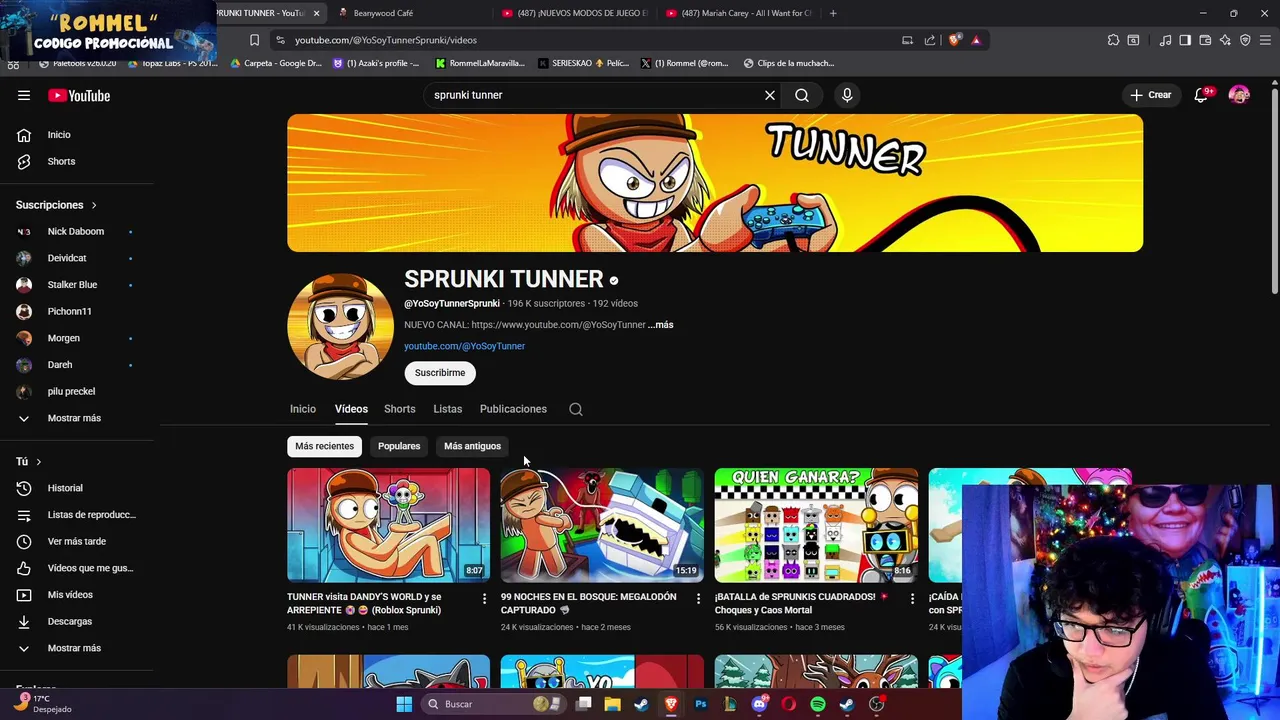1280x720 pixels.
Task: Click the SPRUNKI TUNNER channel avatar
Action: point(340,327)
